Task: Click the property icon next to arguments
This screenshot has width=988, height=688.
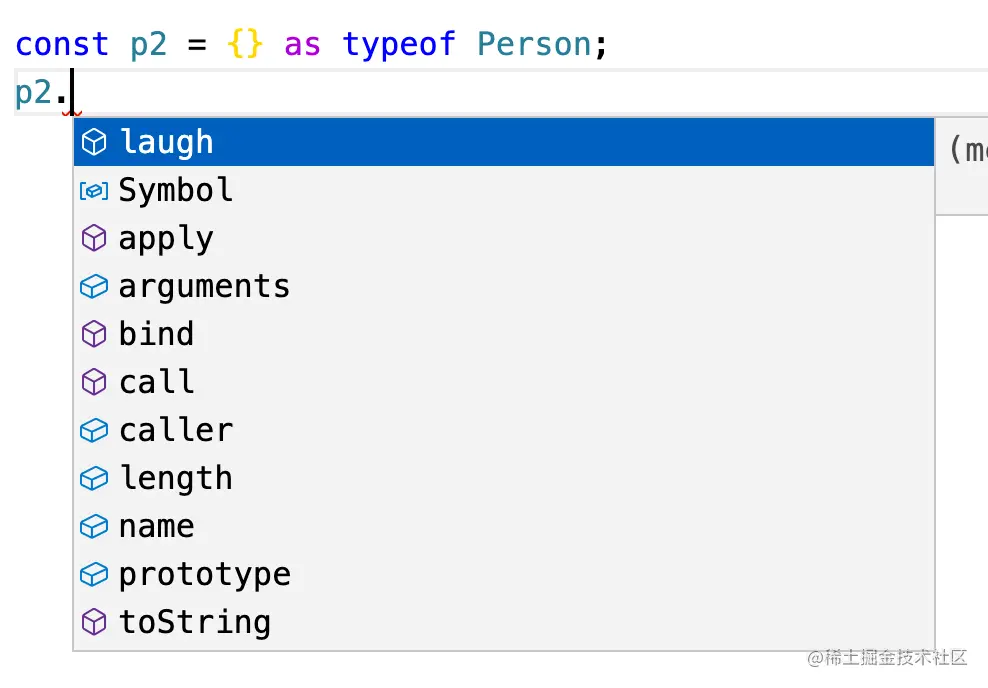Action: click(94, 287)
